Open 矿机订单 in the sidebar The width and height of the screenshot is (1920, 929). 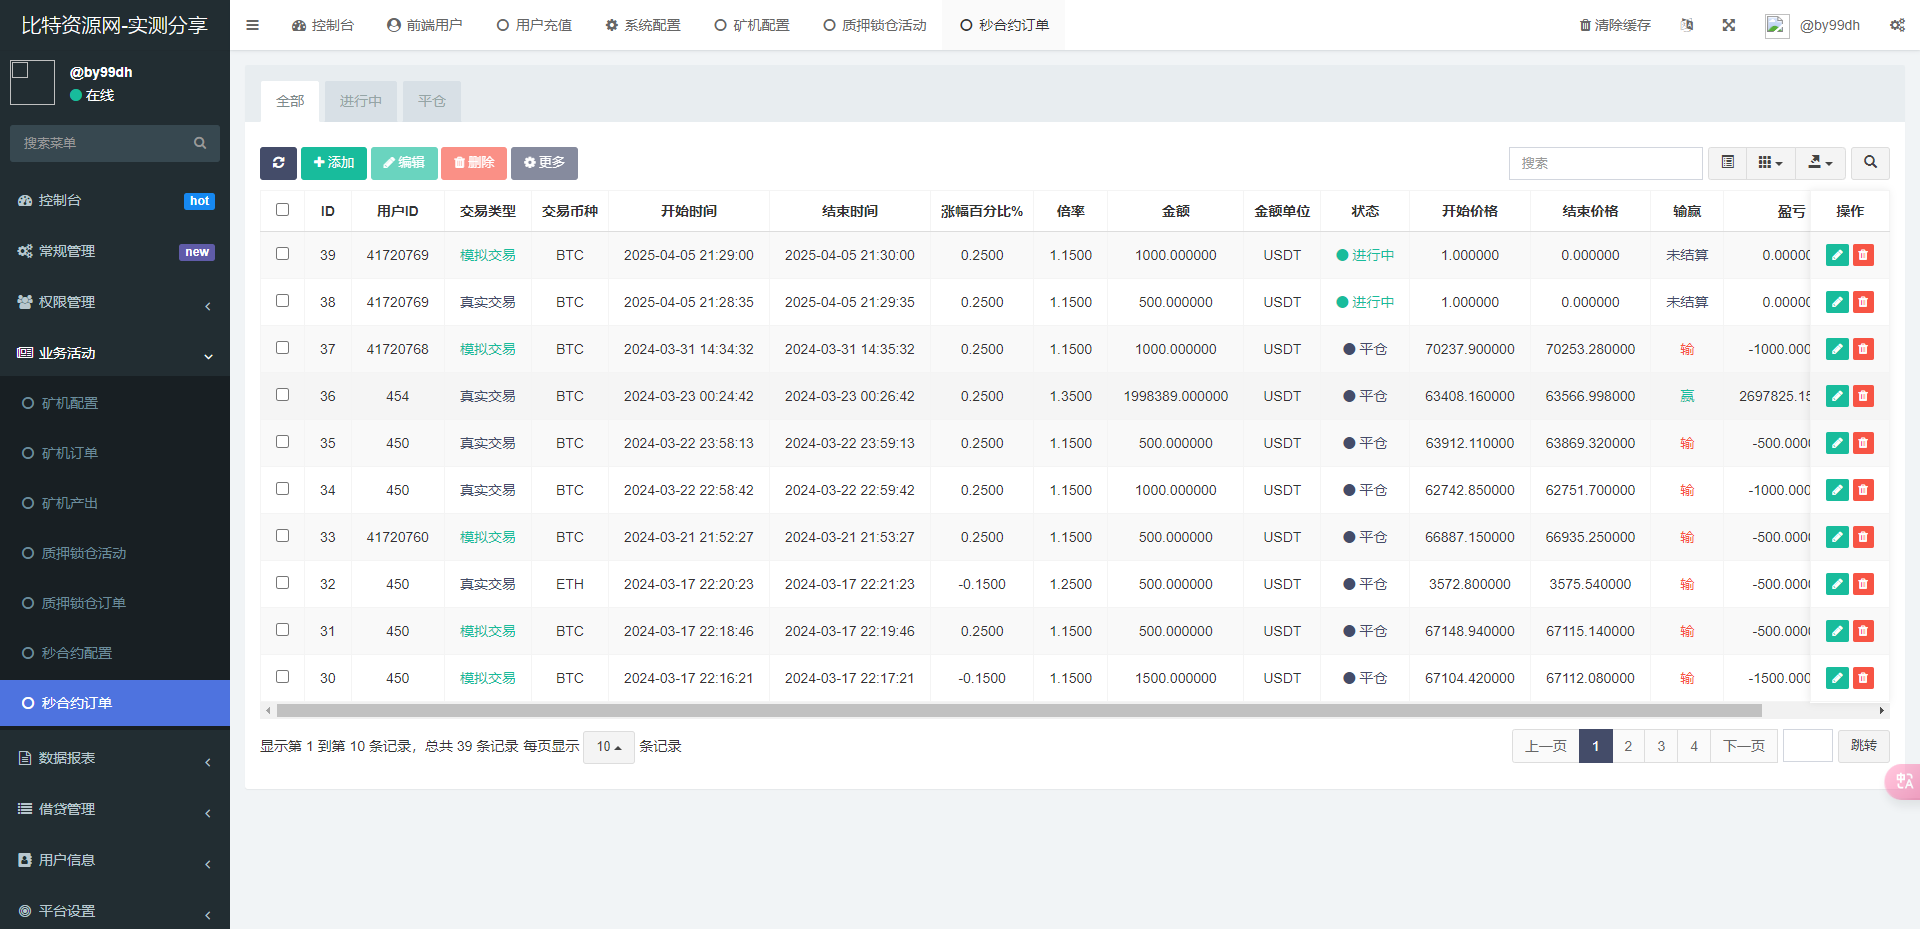[115, 453]
